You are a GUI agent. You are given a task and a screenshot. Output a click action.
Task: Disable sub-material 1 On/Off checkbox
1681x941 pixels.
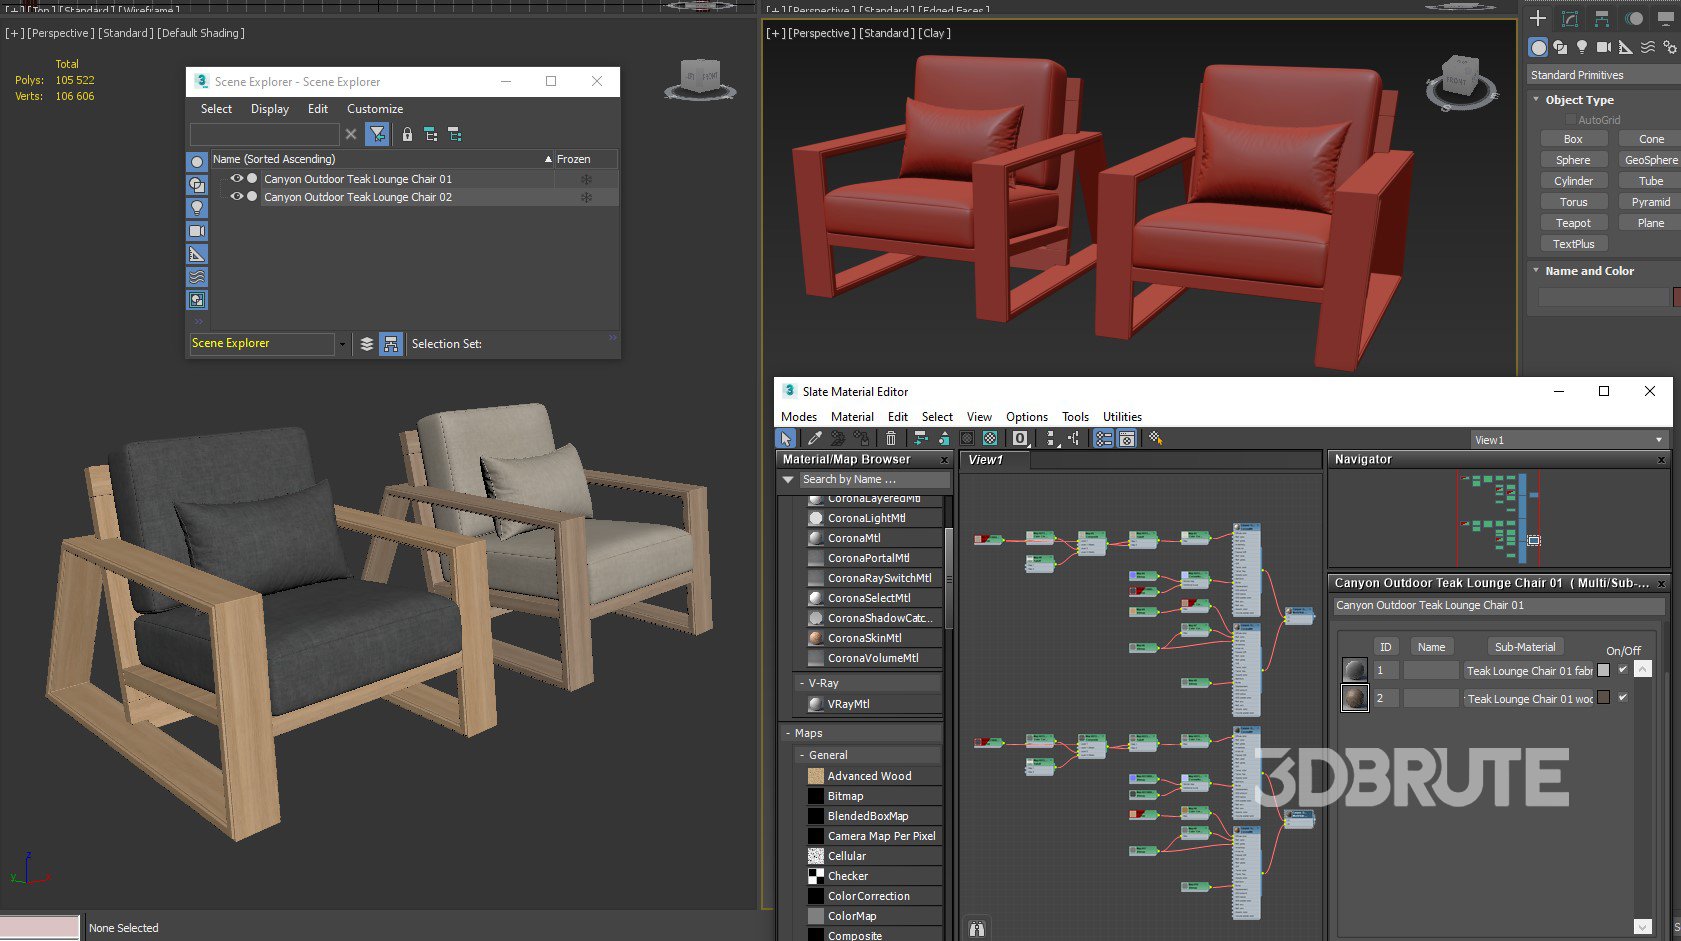[1622, 670]
